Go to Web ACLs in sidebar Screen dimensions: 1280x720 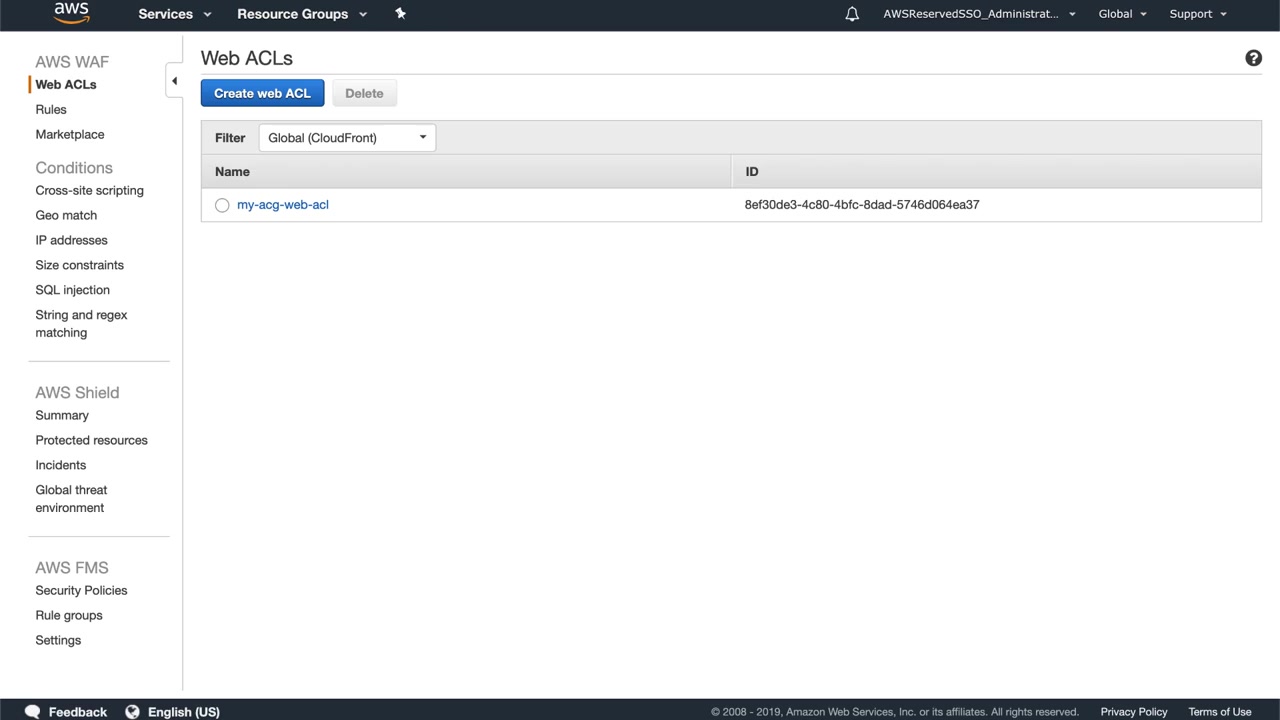coord(66,85)
